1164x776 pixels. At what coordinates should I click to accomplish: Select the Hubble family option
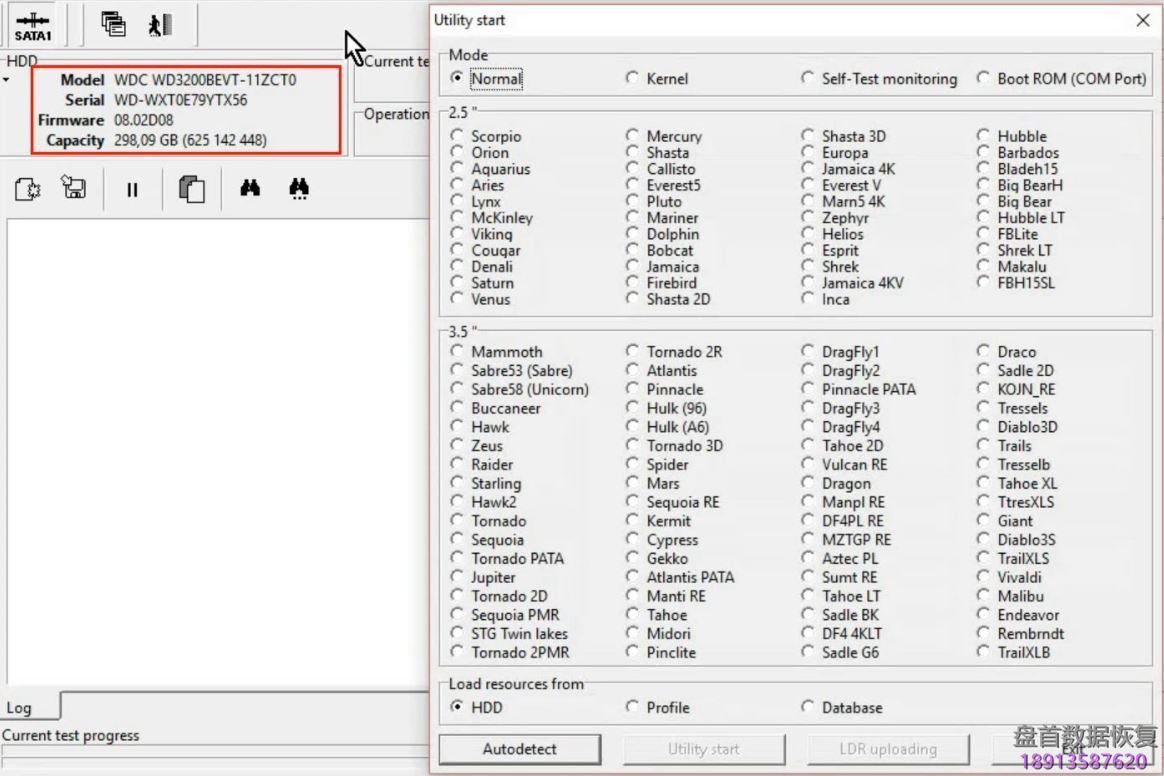coord(983,136)
